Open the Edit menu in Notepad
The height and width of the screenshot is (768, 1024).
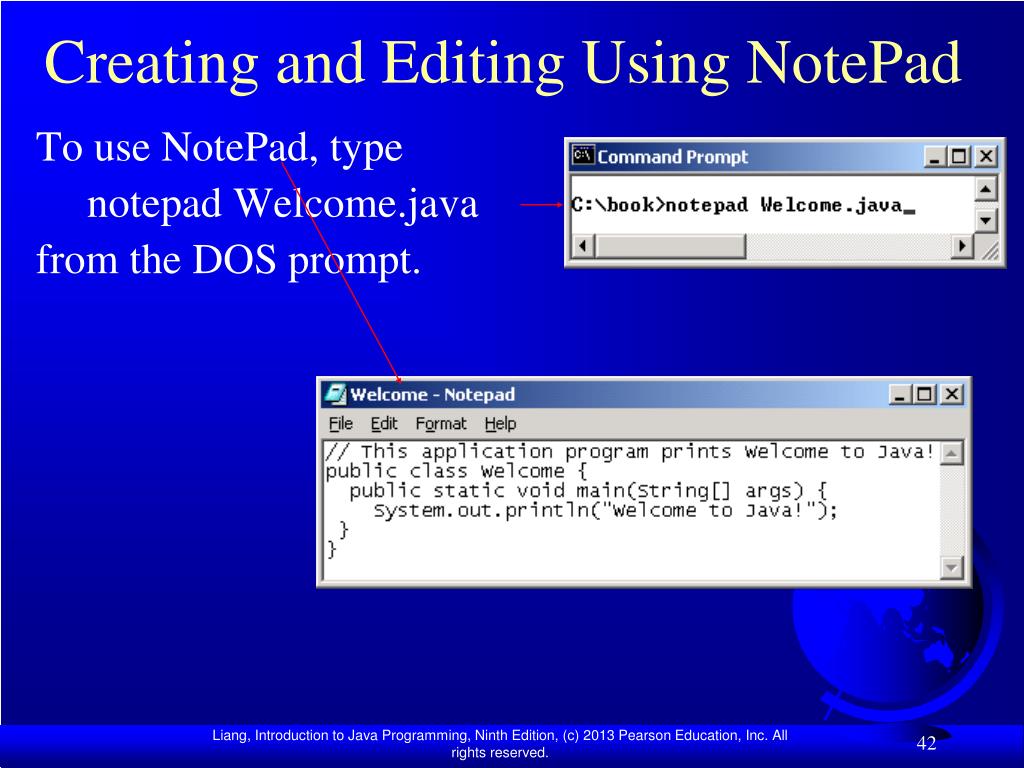[384, 424]
